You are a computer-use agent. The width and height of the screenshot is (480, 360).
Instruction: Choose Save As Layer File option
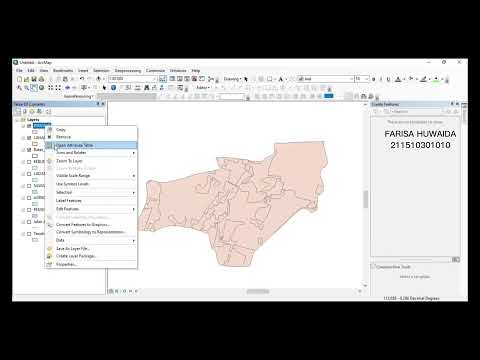click(91, 249)
